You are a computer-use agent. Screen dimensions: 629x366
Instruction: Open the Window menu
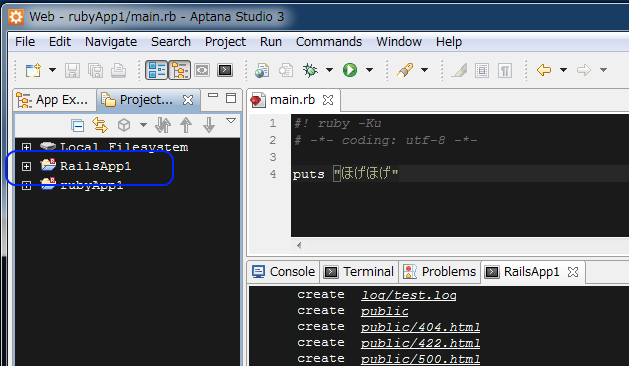point(399,41)
